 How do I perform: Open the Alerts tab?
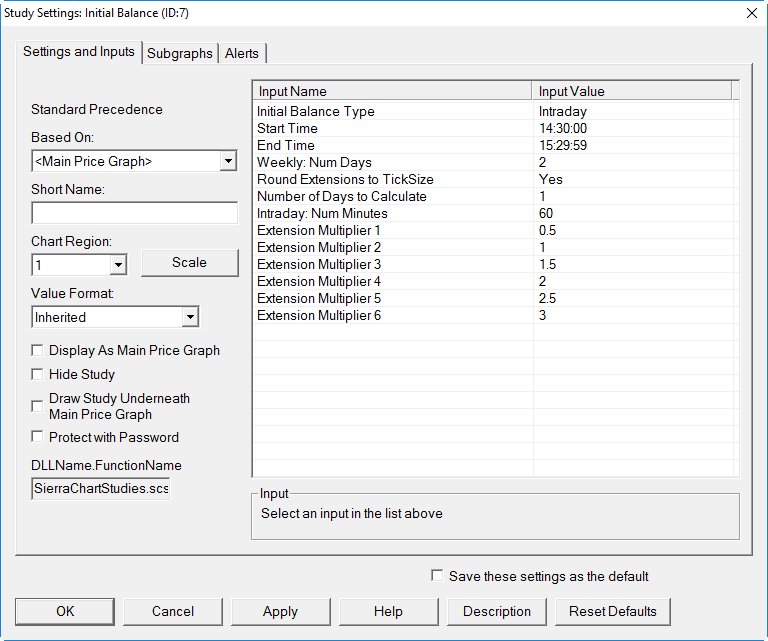(x=242, y=53)
